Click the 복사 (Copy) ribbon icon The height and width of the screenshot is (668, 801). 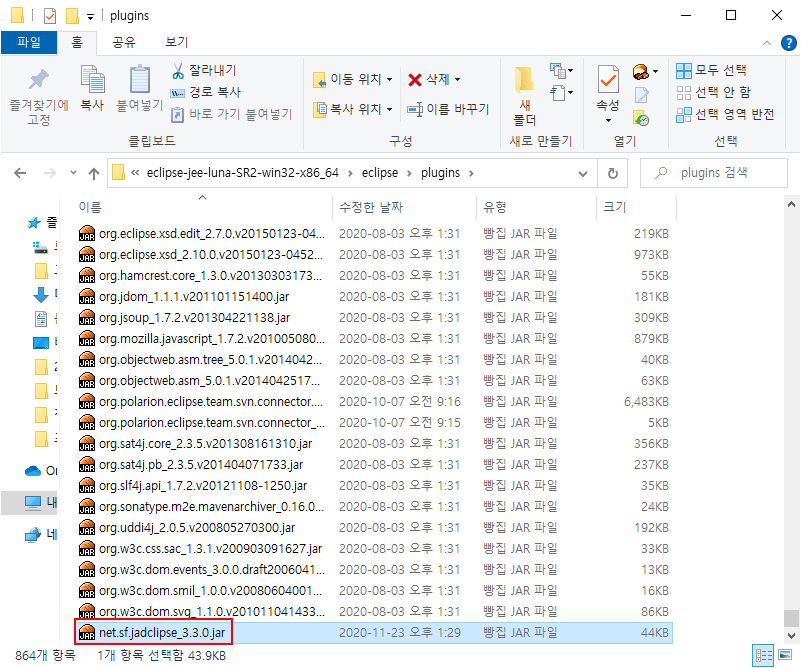[92, 87]
